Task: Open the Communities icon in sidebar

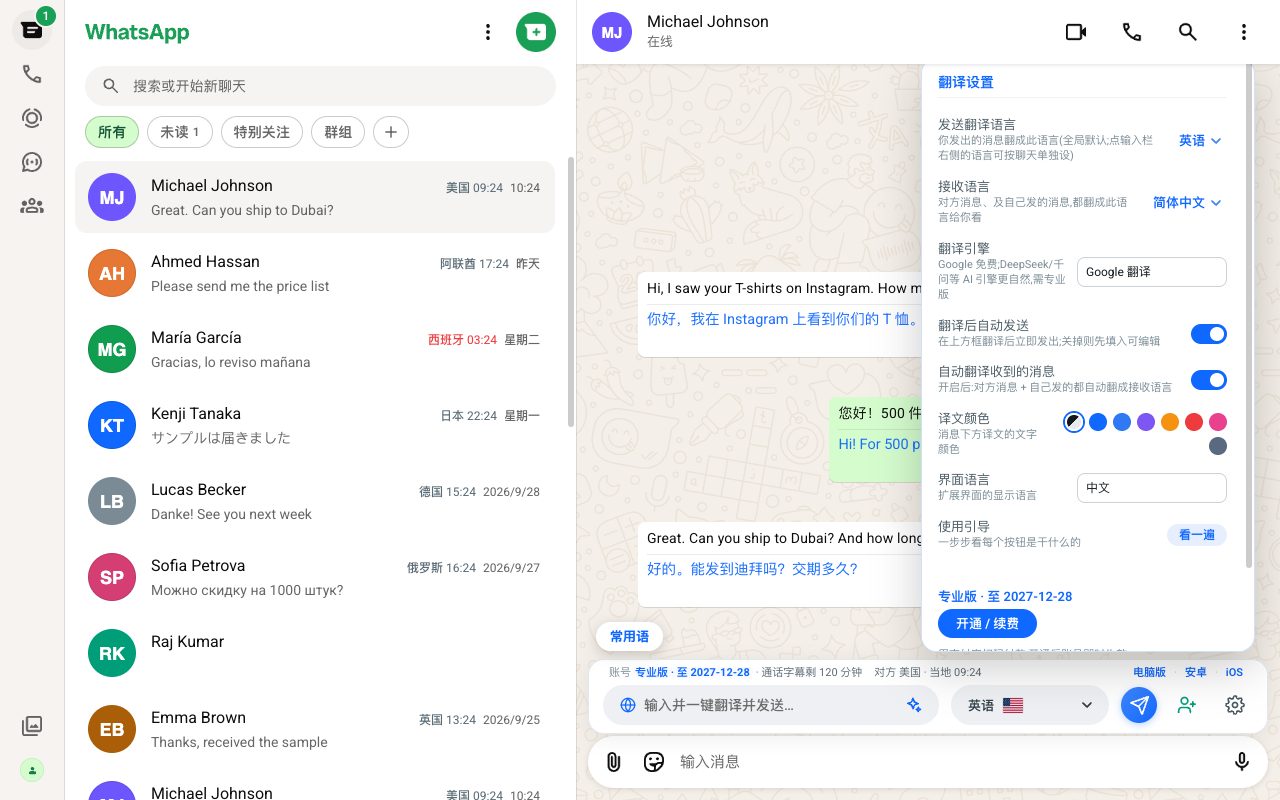Action: [x=32, y=206]
